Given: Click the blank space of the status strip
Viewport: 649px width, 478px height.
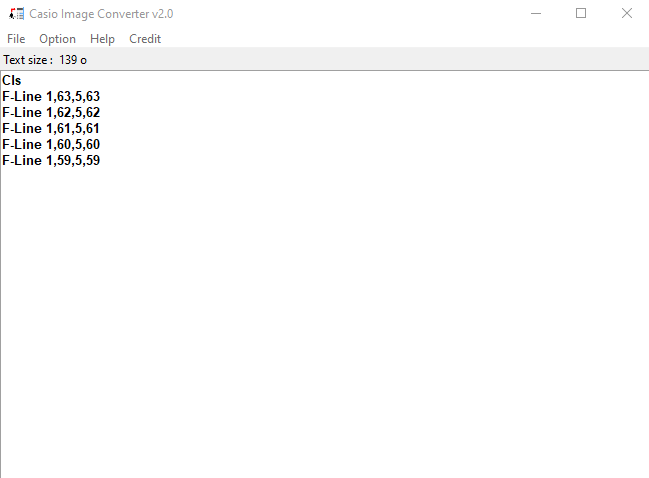Looking at the screenshot, I should (x=368, y=60).
